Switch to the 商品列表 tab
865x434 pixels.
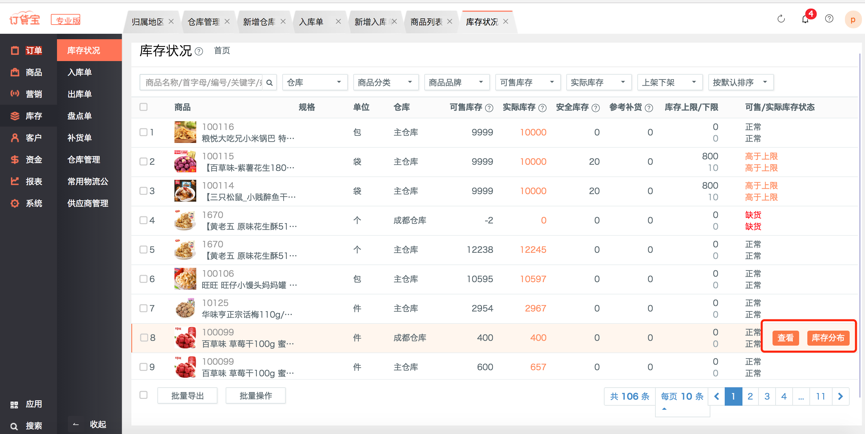[x=426, y=21]
